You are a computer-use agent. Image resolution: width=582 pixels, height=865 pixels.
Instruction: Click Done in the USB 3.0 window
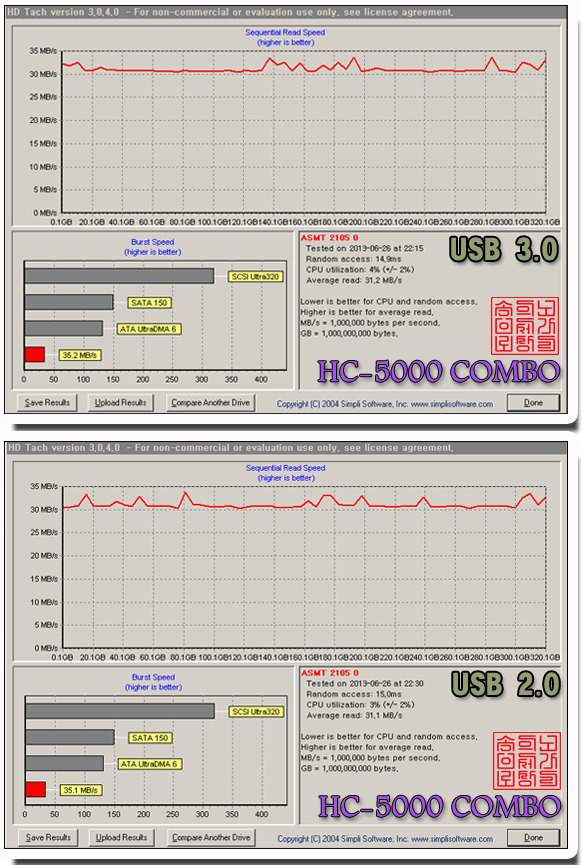[533, 403]
